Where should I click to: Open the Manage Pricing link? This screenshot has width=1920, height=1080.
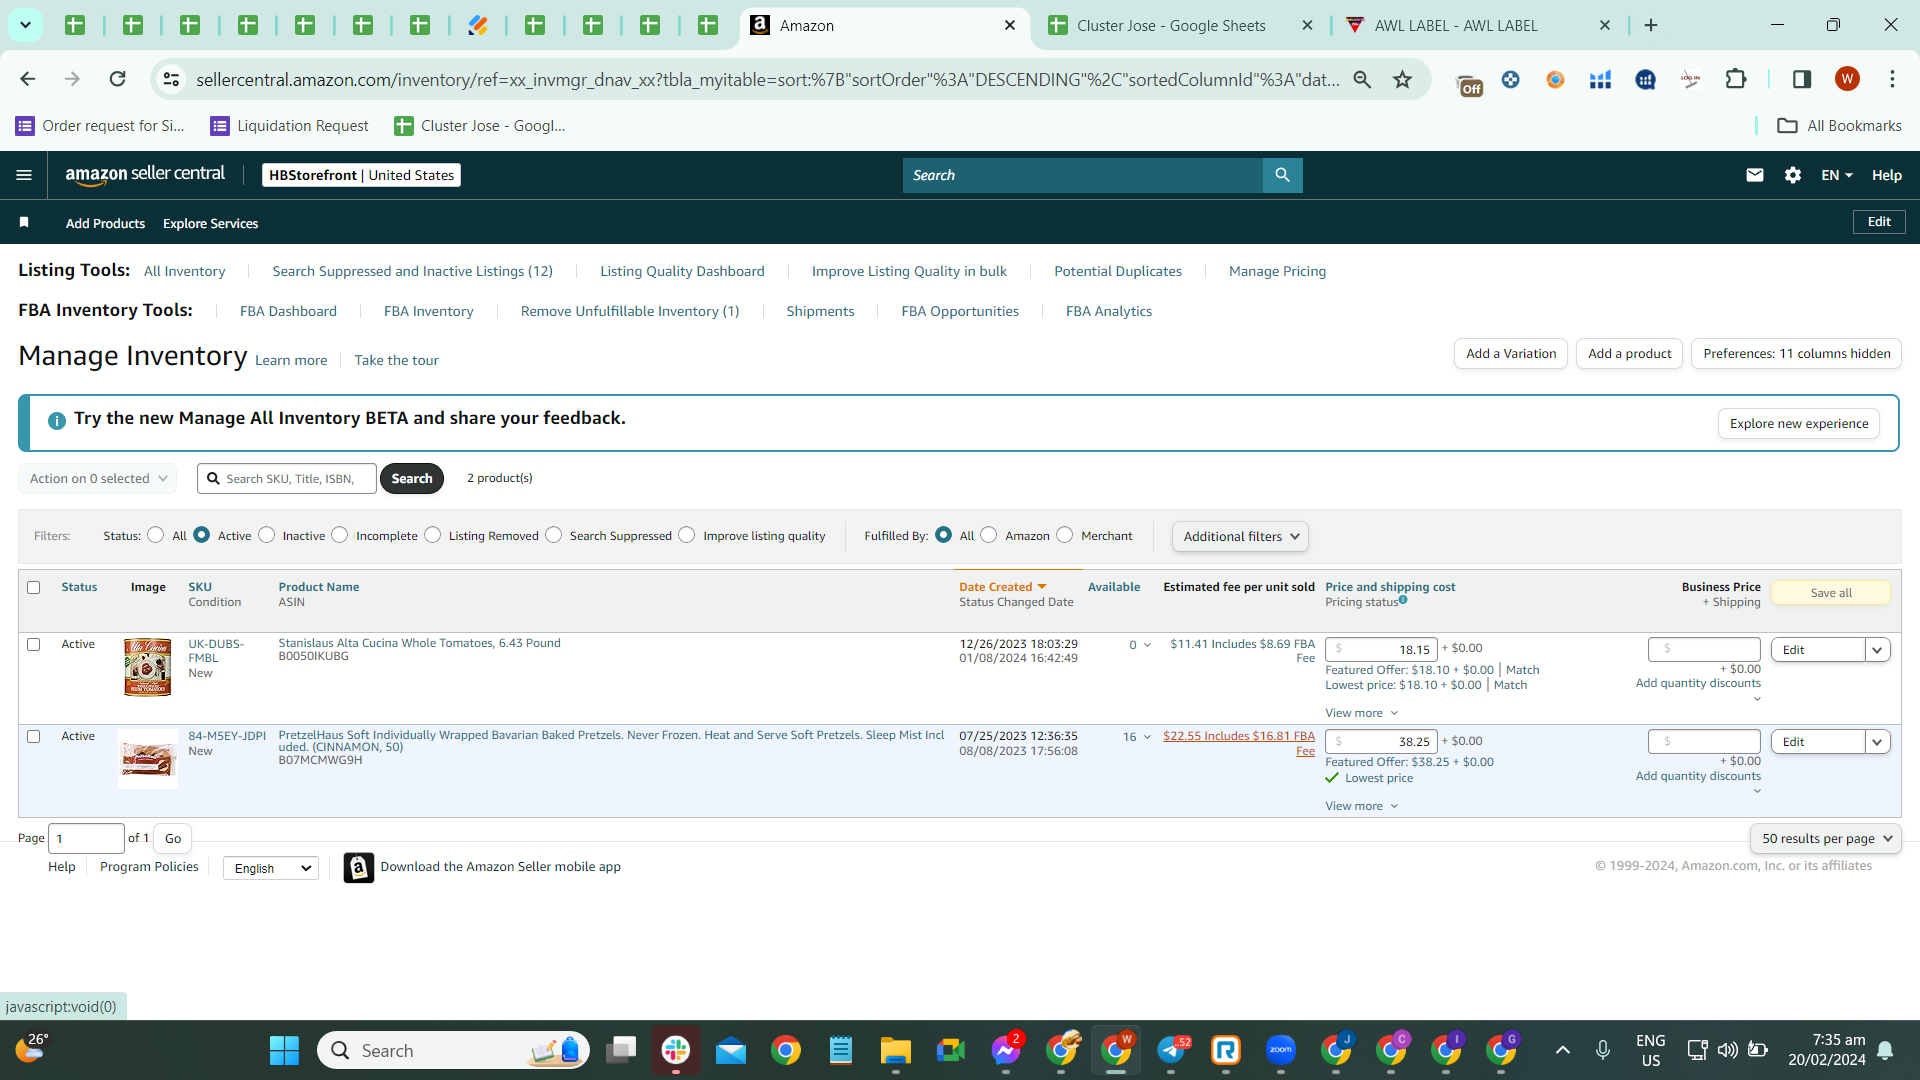(x=1277, y=271)
